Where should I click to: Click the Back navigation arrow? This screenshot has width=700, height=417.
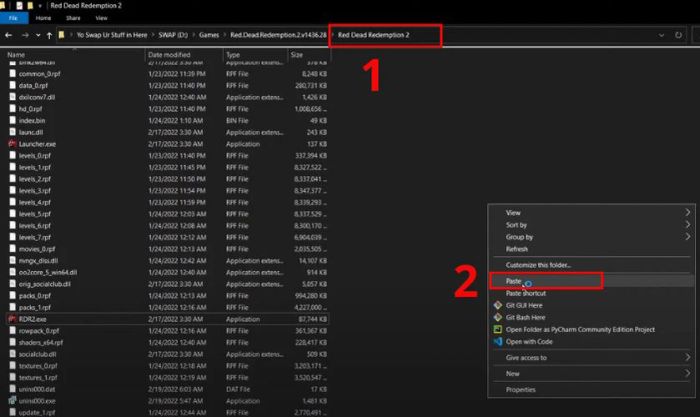[x=8, y=35]
